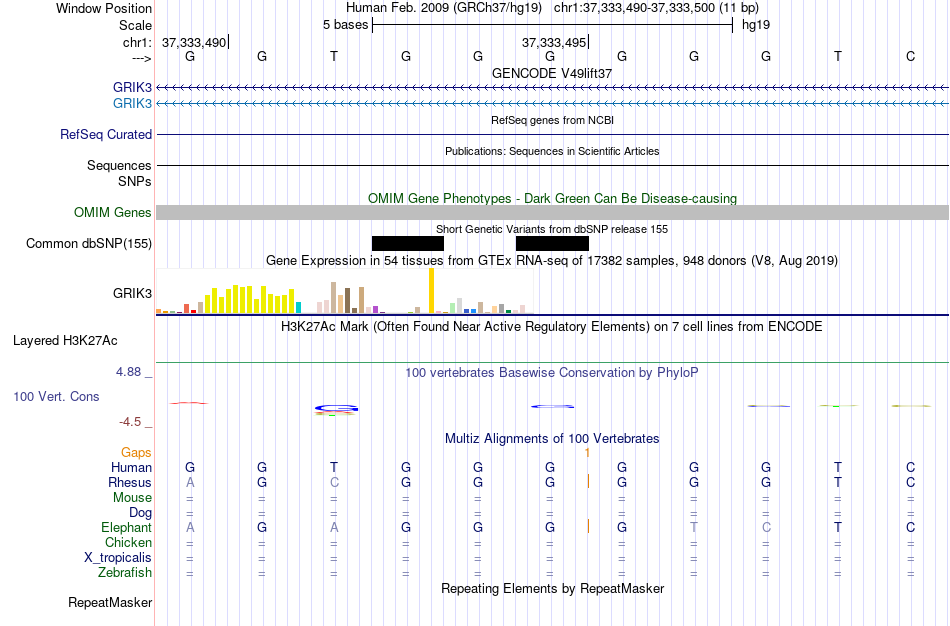Click the orange '1' gap indicator
Image resolution: width=950 pixels, height=626 pixels.
587,453
